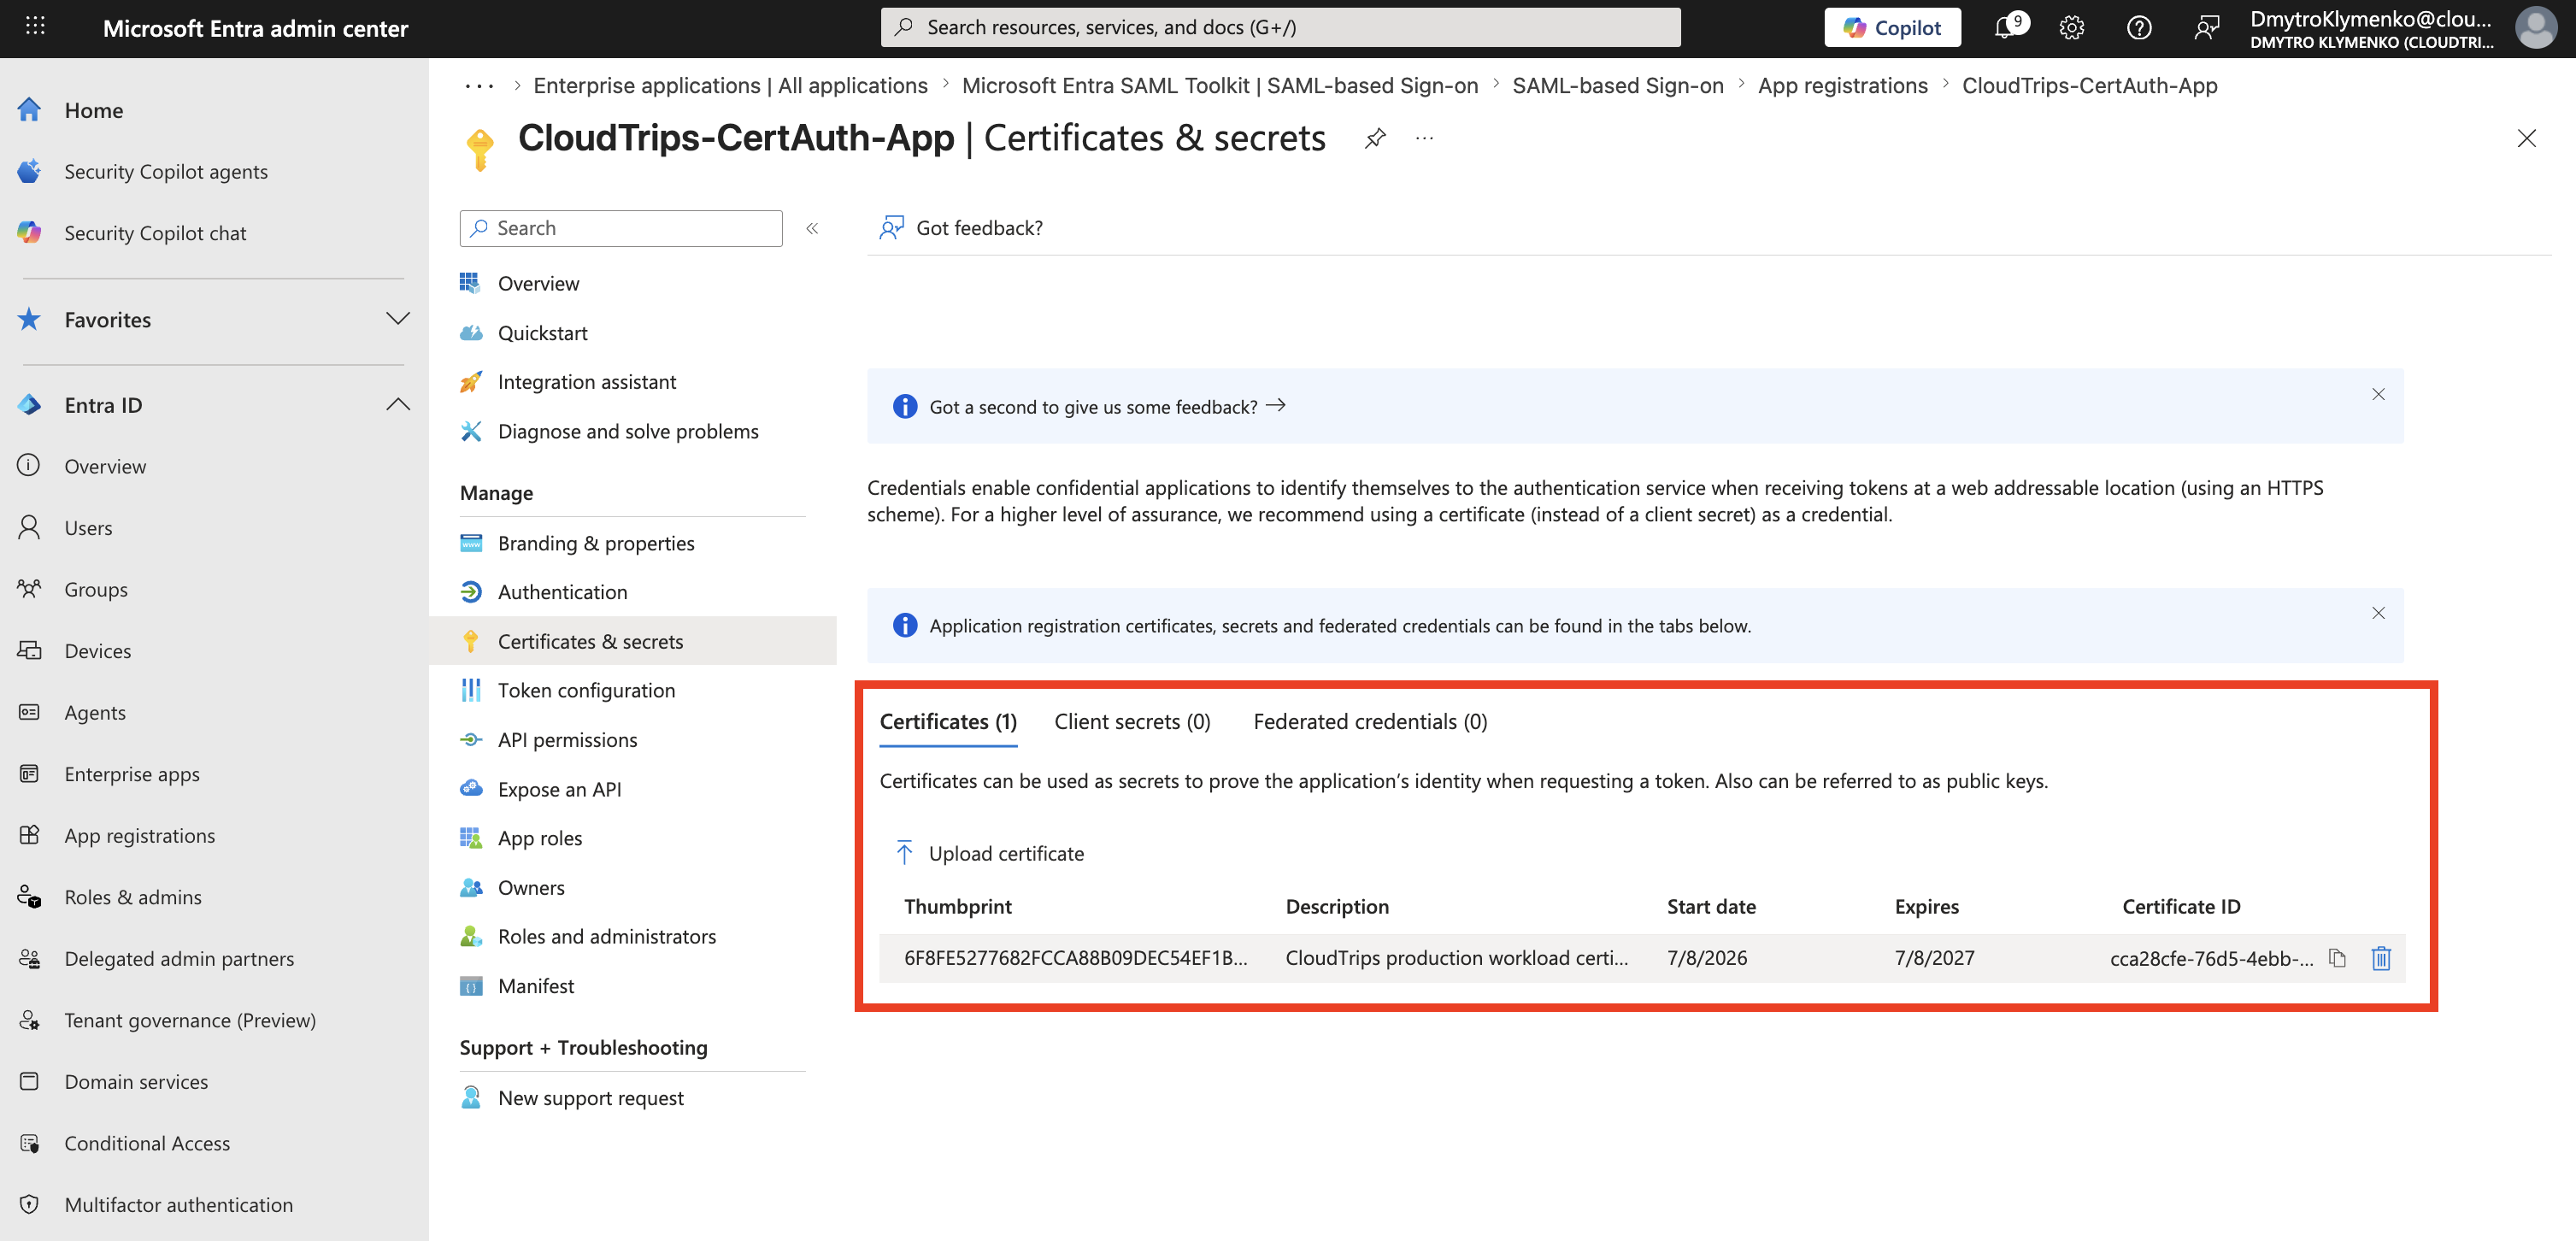Open the account avatar menu
The image size is (2576, 1241).
(x=2536, y=28)
